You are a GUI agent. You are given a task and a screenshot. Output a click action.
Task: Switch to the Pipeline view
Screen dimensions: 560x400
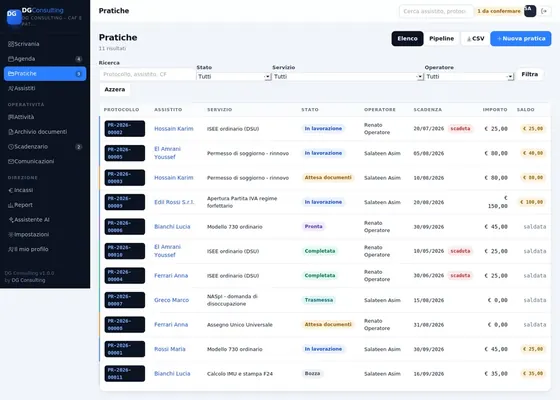[x=441, y=39]
